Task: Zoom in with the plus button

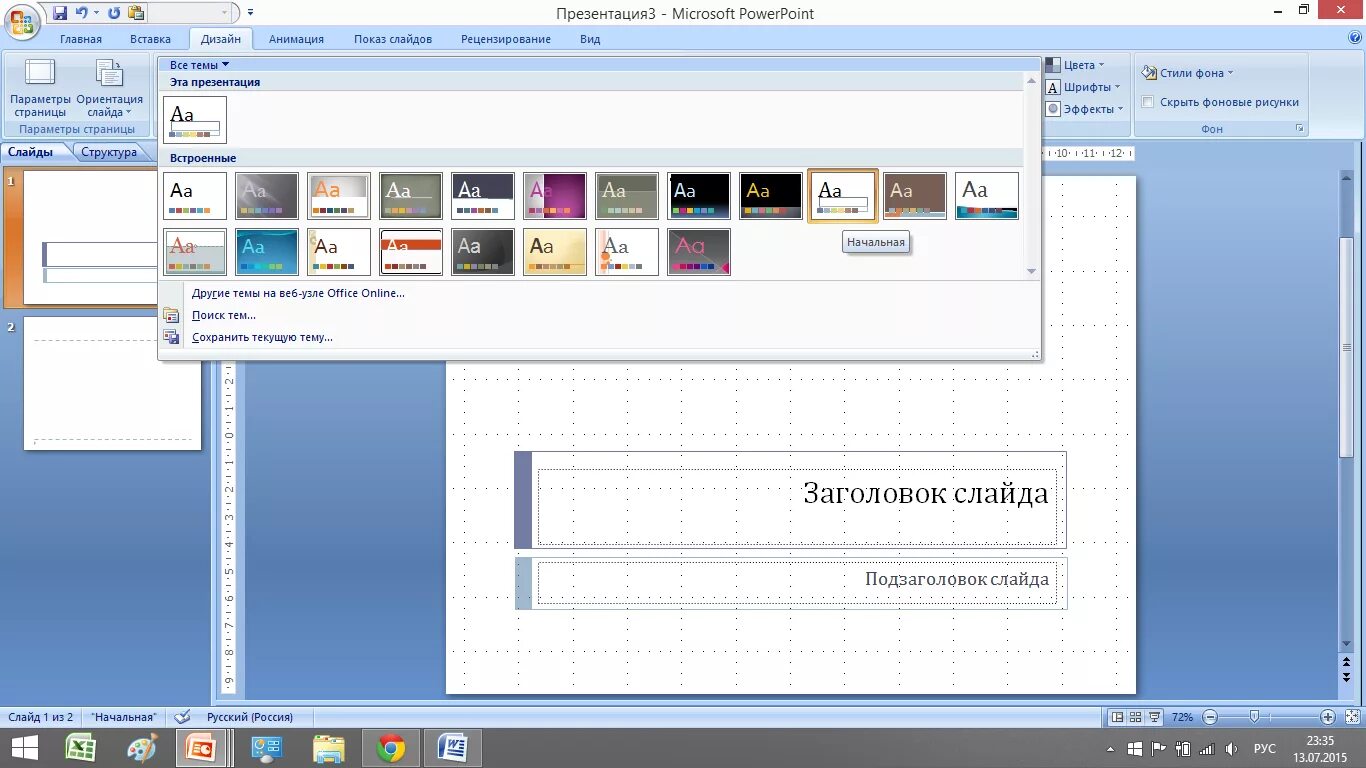Action: pyautogui.click(x=1328, y=717)
